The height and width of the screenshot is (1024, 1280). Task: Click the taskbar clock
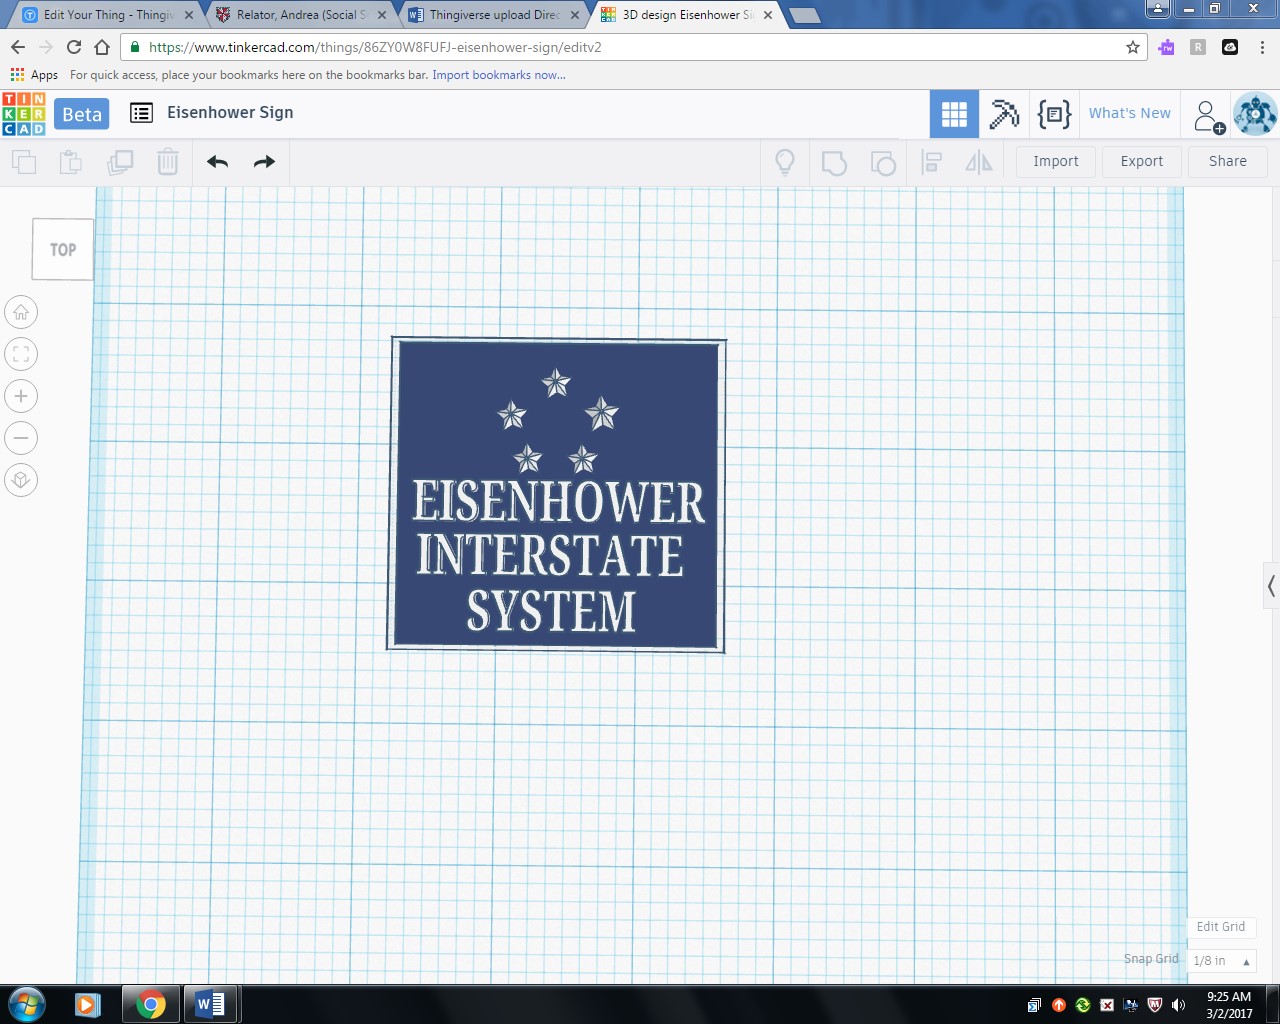point(1229,1005)
